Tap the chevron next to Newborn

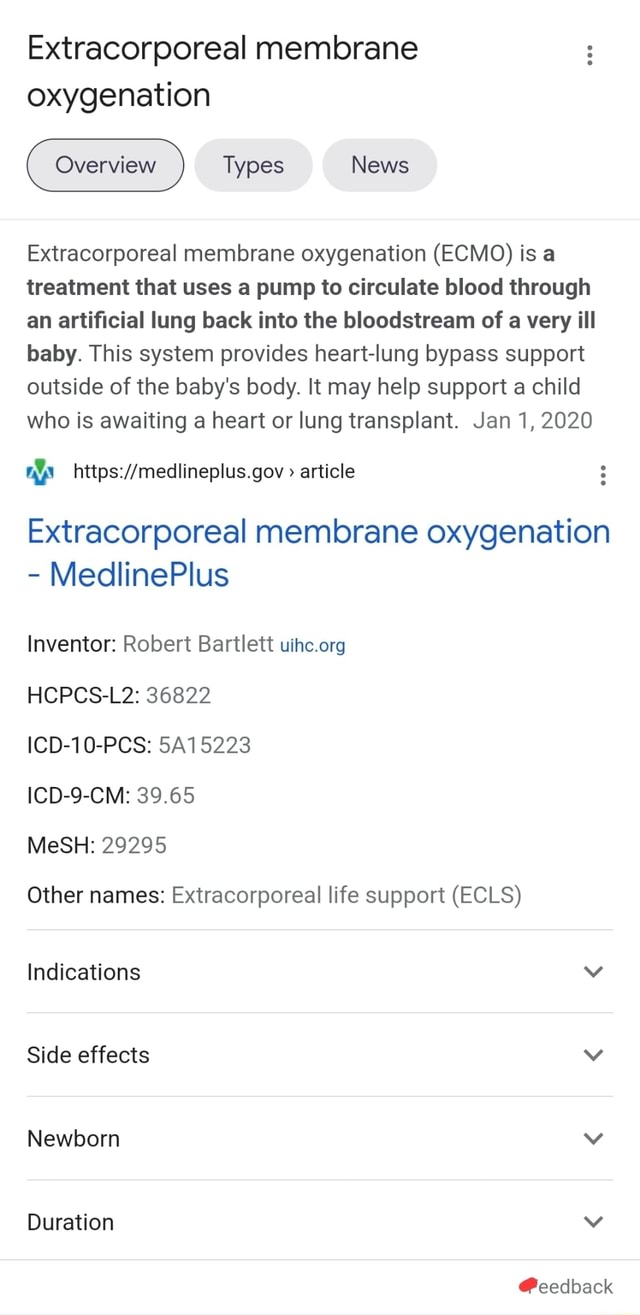pos(593,1138)
